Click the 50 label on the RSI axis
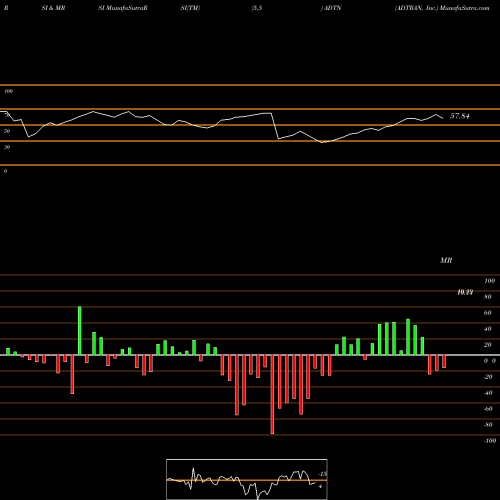 click(x=7, y=131)
